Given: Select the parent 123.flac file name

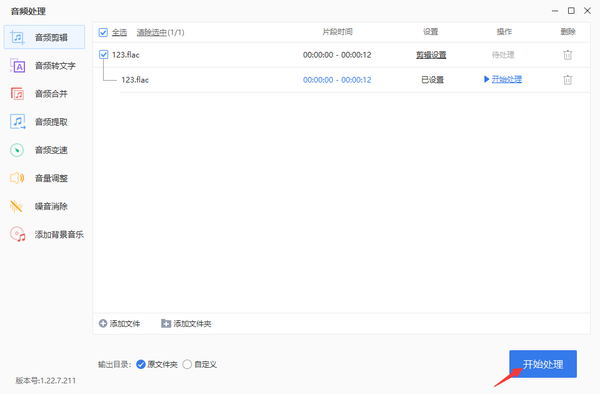Looking at the screenshot, I should [x=126, y=55].
